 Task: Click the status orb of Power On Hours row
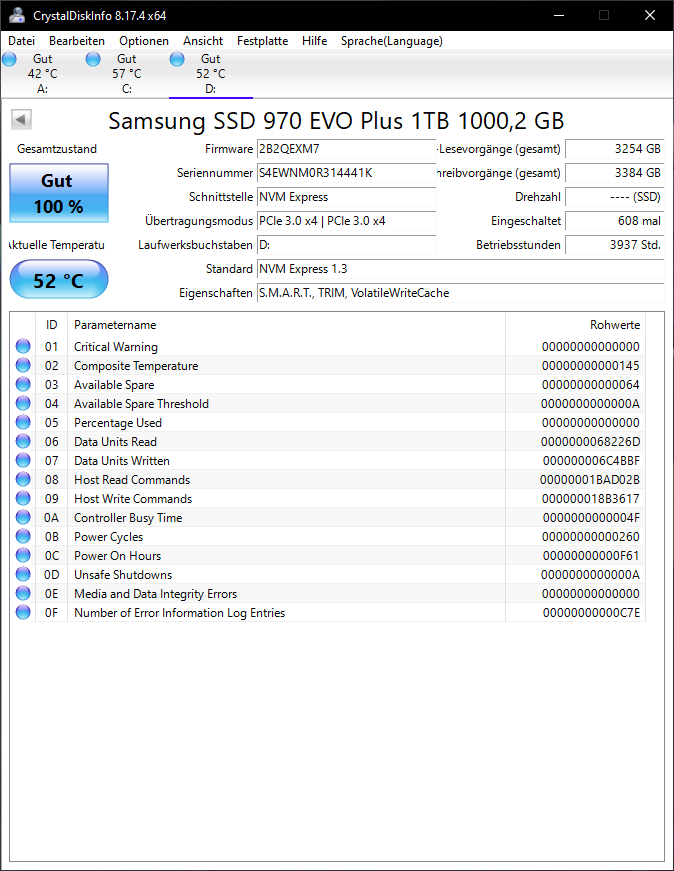pos(23,555)
